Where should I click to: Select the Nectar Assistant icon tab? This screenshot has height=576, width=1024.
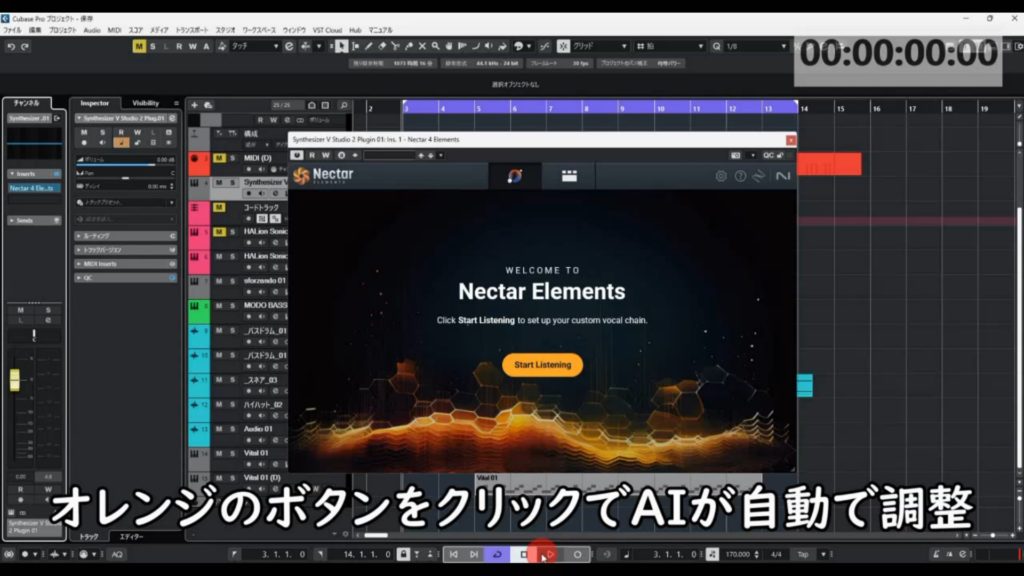click(x=515, y=176)
